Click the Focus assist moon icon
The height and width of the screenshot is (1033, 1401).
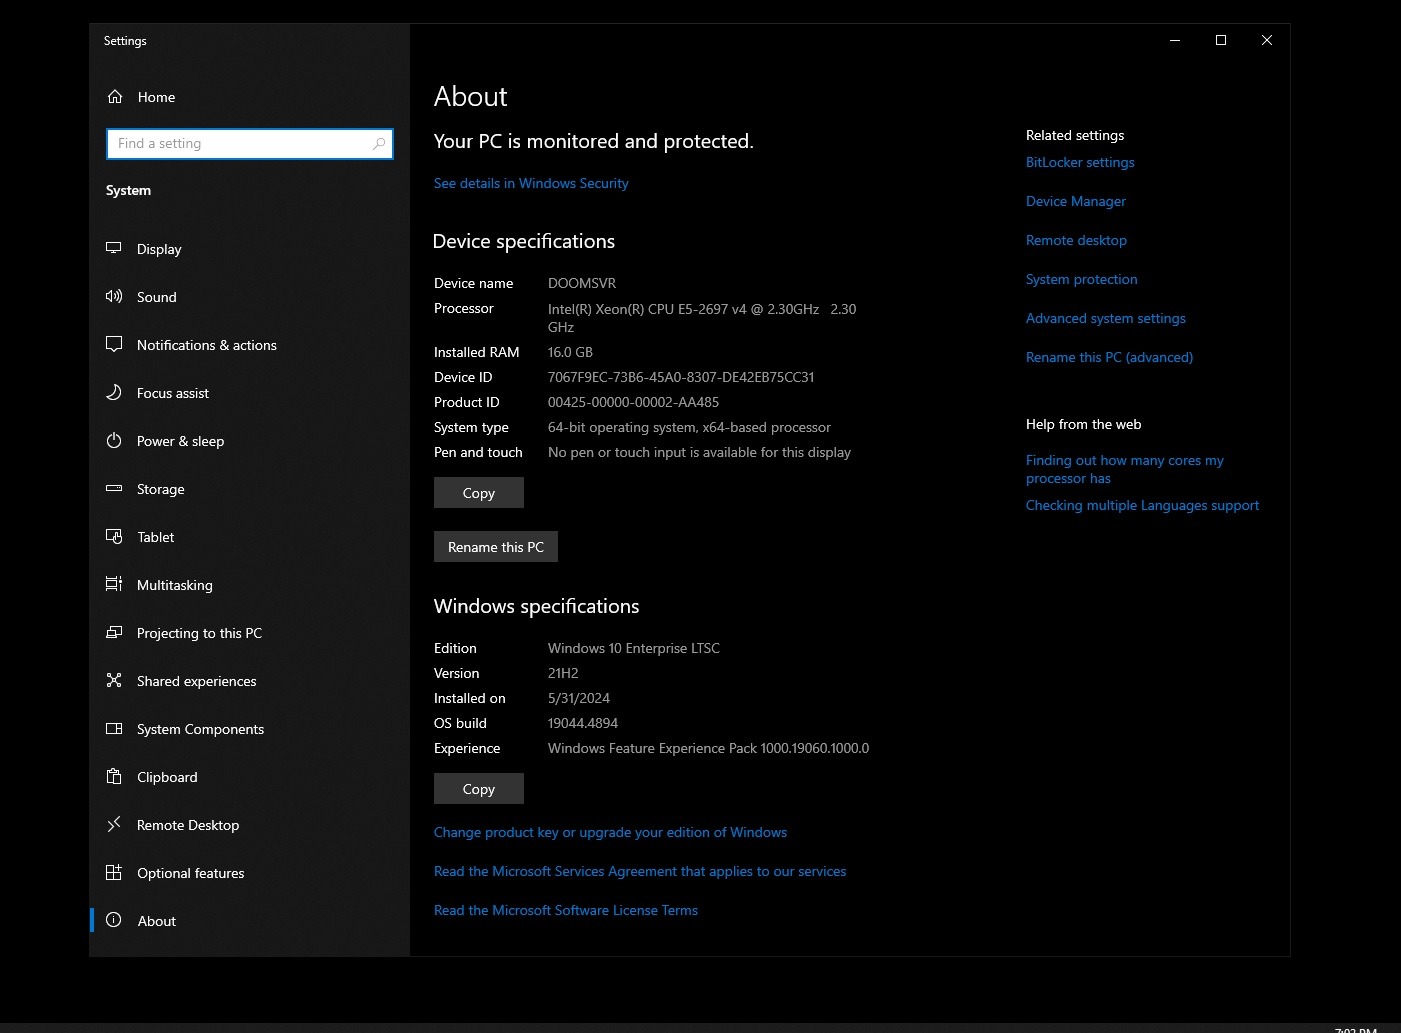click(x=114, y=392)
